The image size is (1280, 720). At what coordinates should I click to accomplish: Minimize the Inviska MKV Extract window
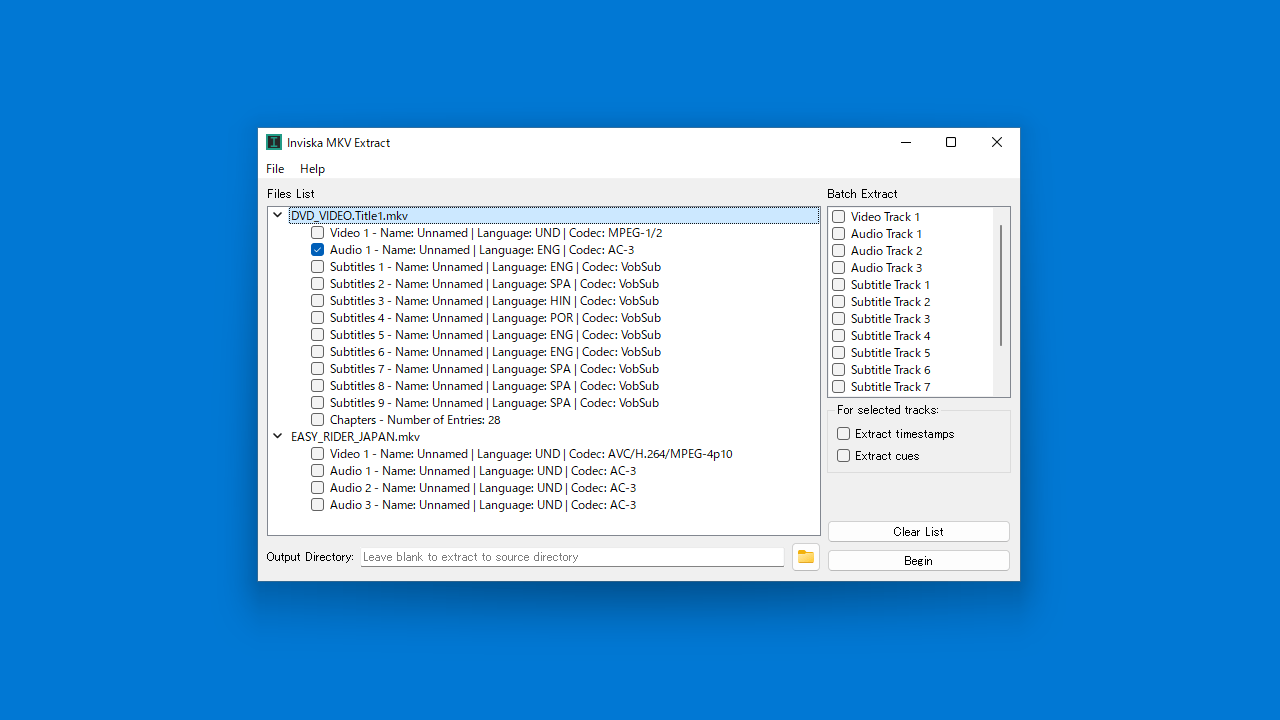[906, 142]
